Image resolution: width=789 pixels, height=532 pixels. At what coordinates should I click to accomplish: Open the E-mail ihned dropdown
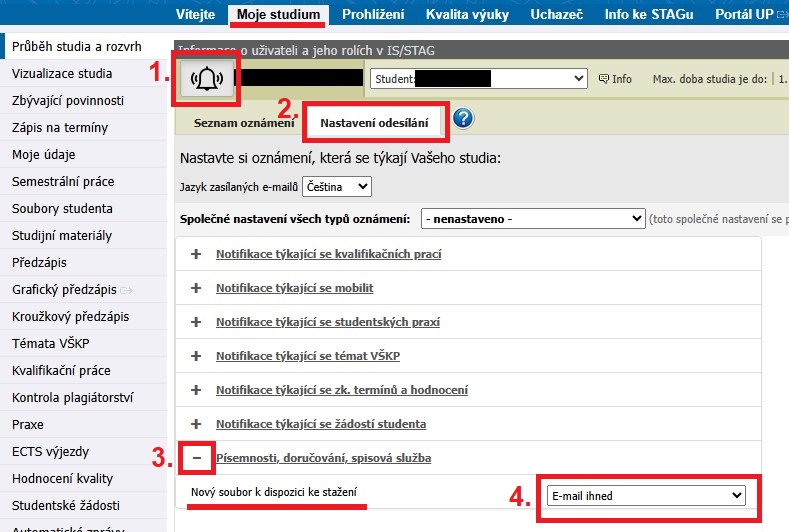(646, 495)
